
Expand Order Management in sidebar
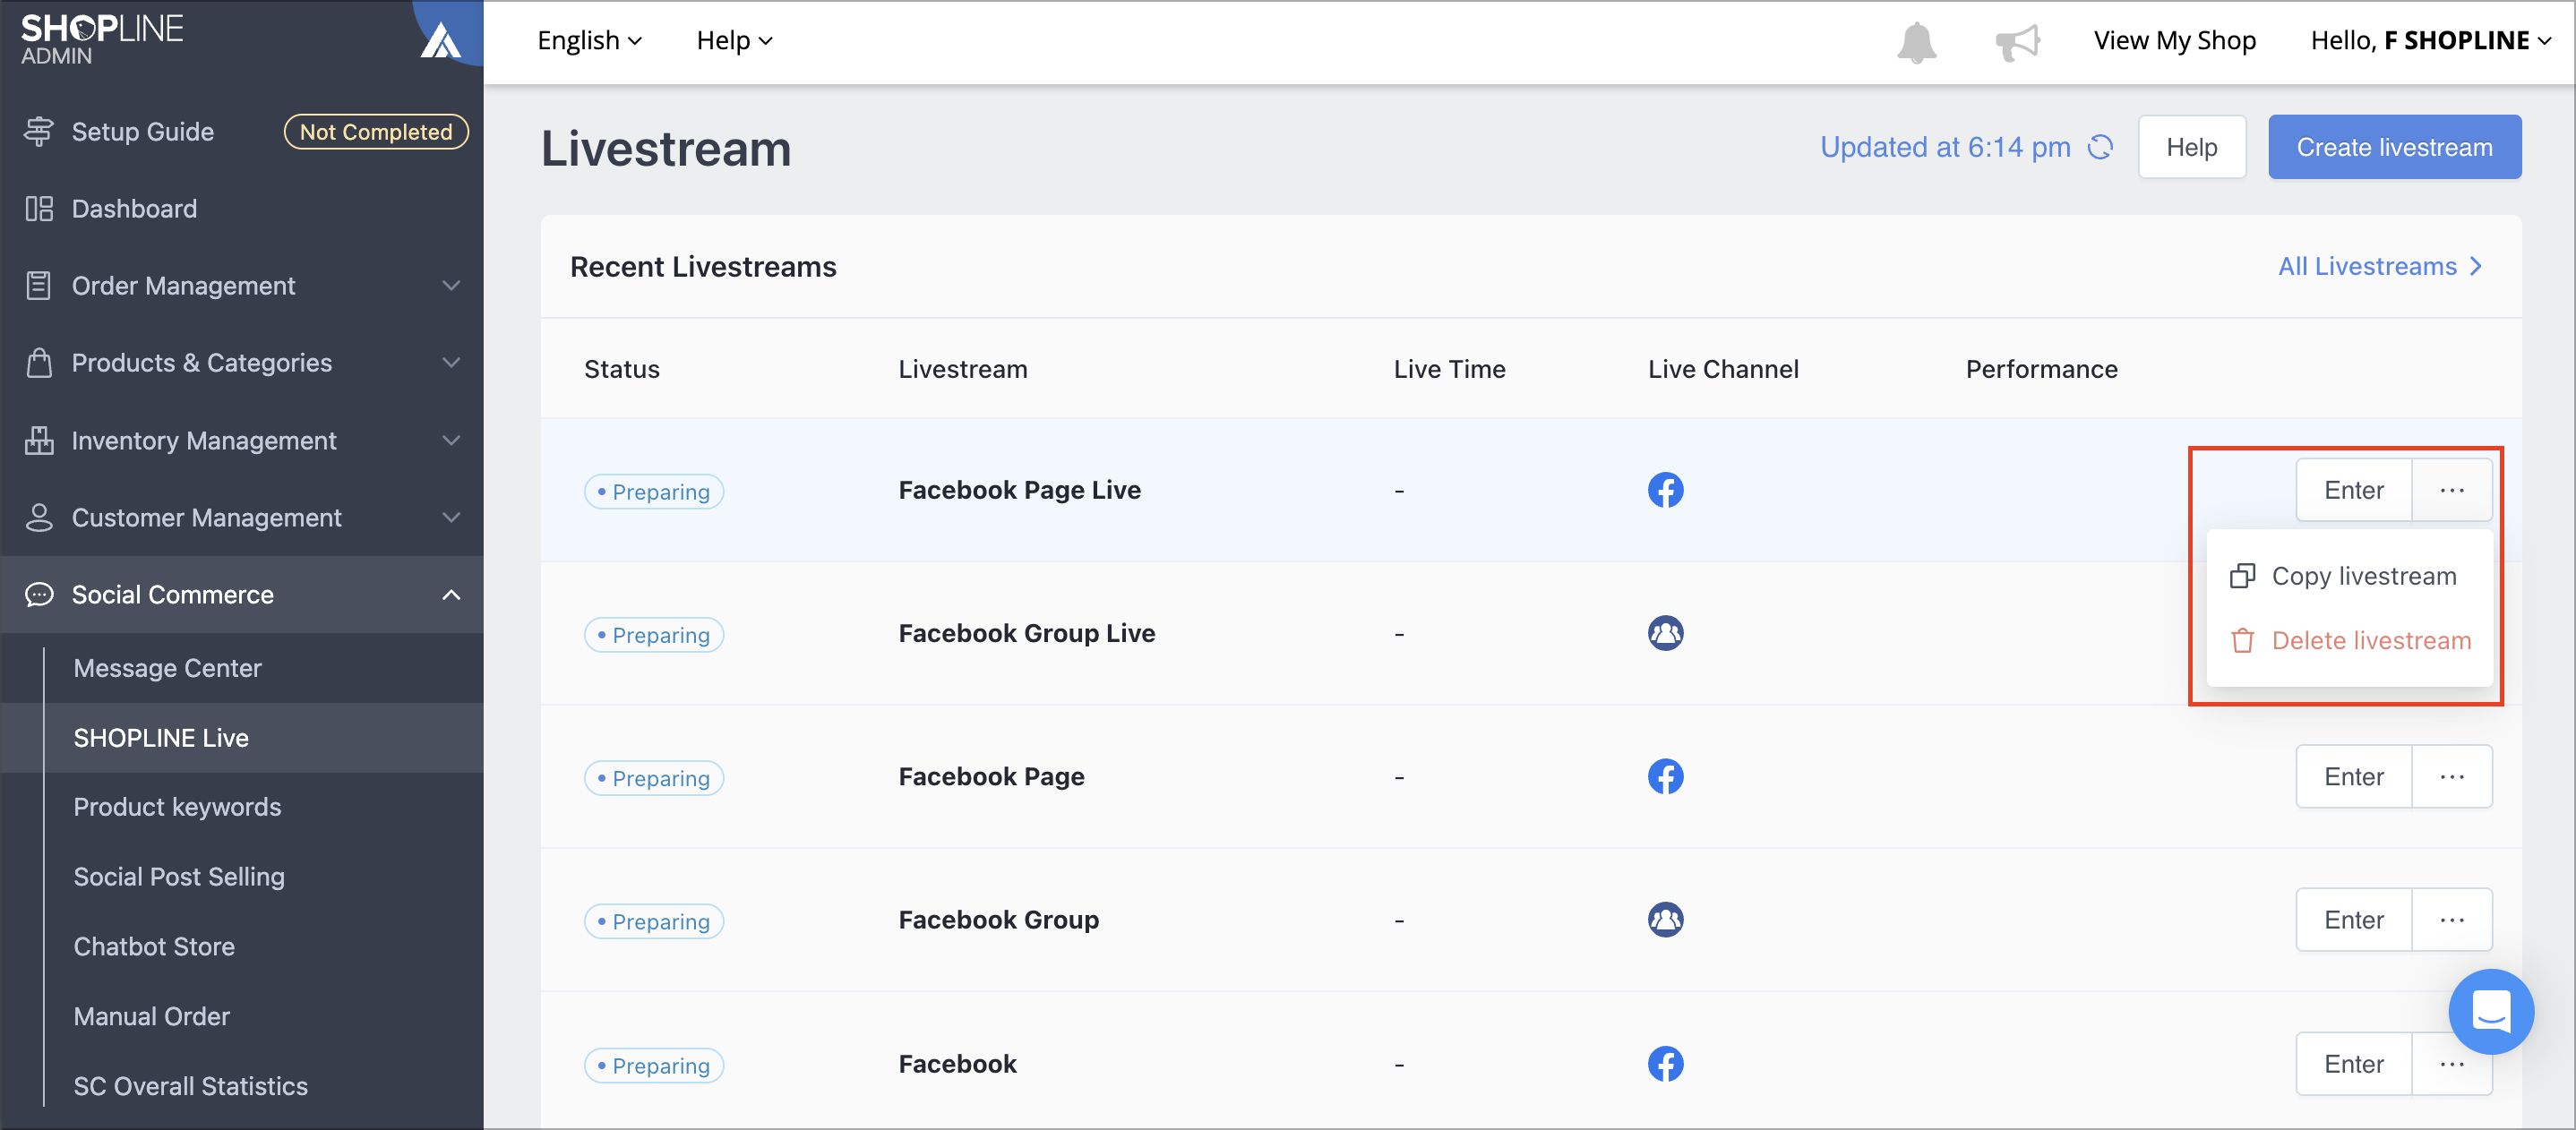[x=242, y=286]
